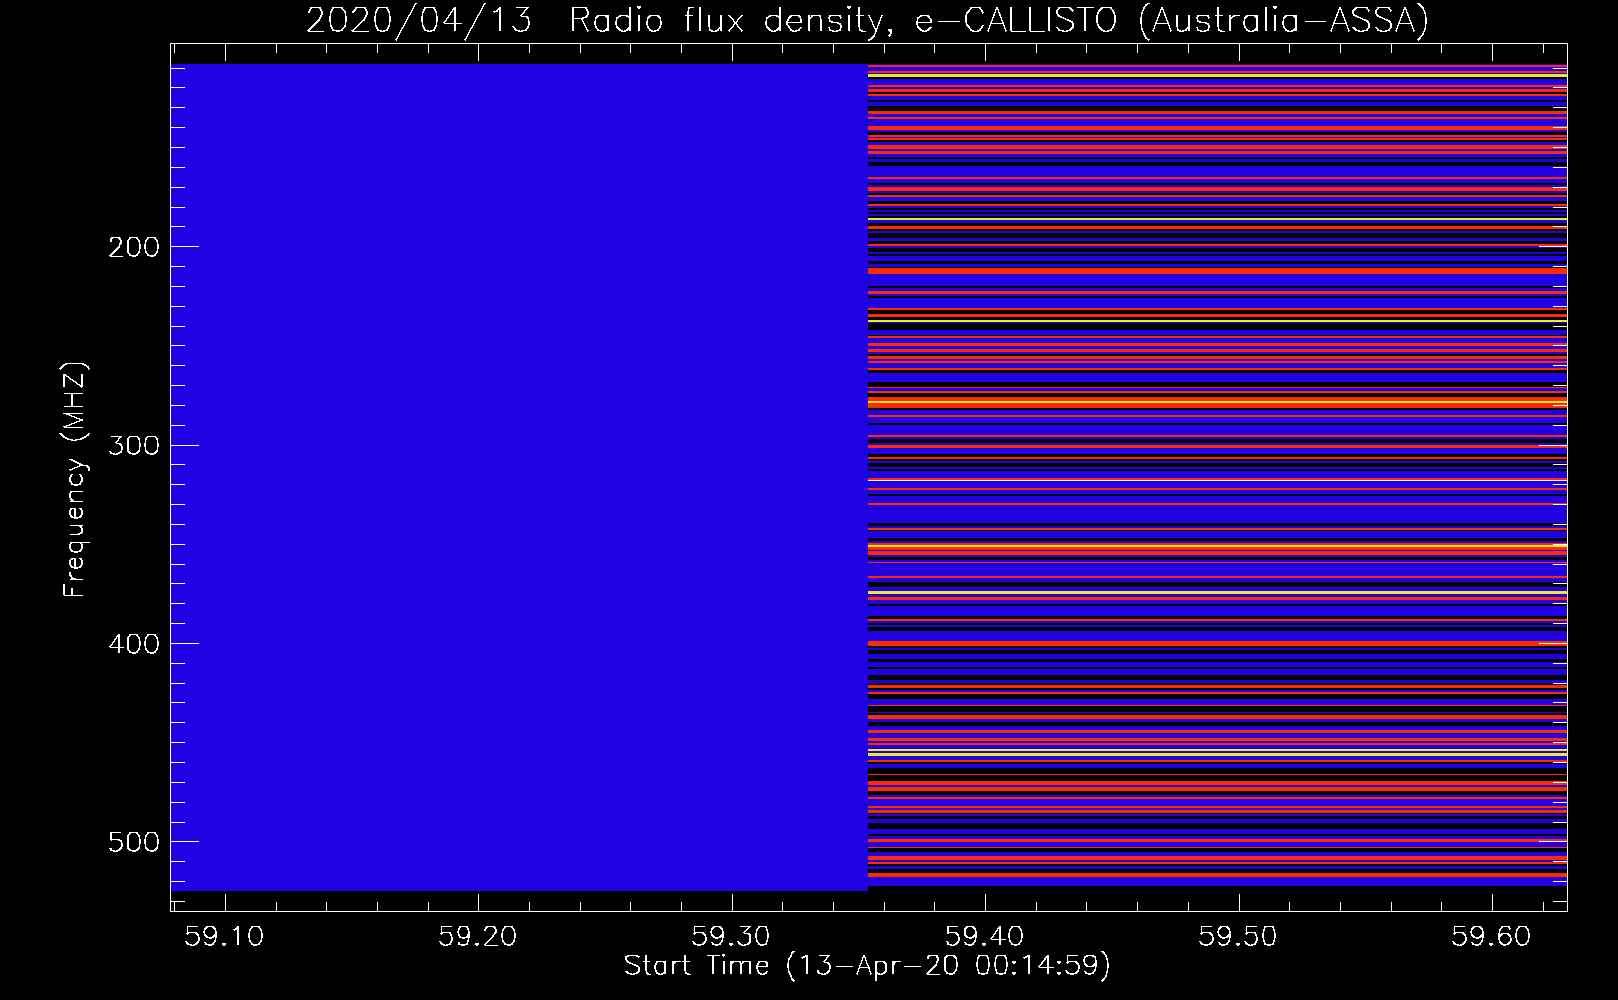Click the date "2020/04/13" in the title
This screenshot has height=1000, width=1618.
[419, 20]
